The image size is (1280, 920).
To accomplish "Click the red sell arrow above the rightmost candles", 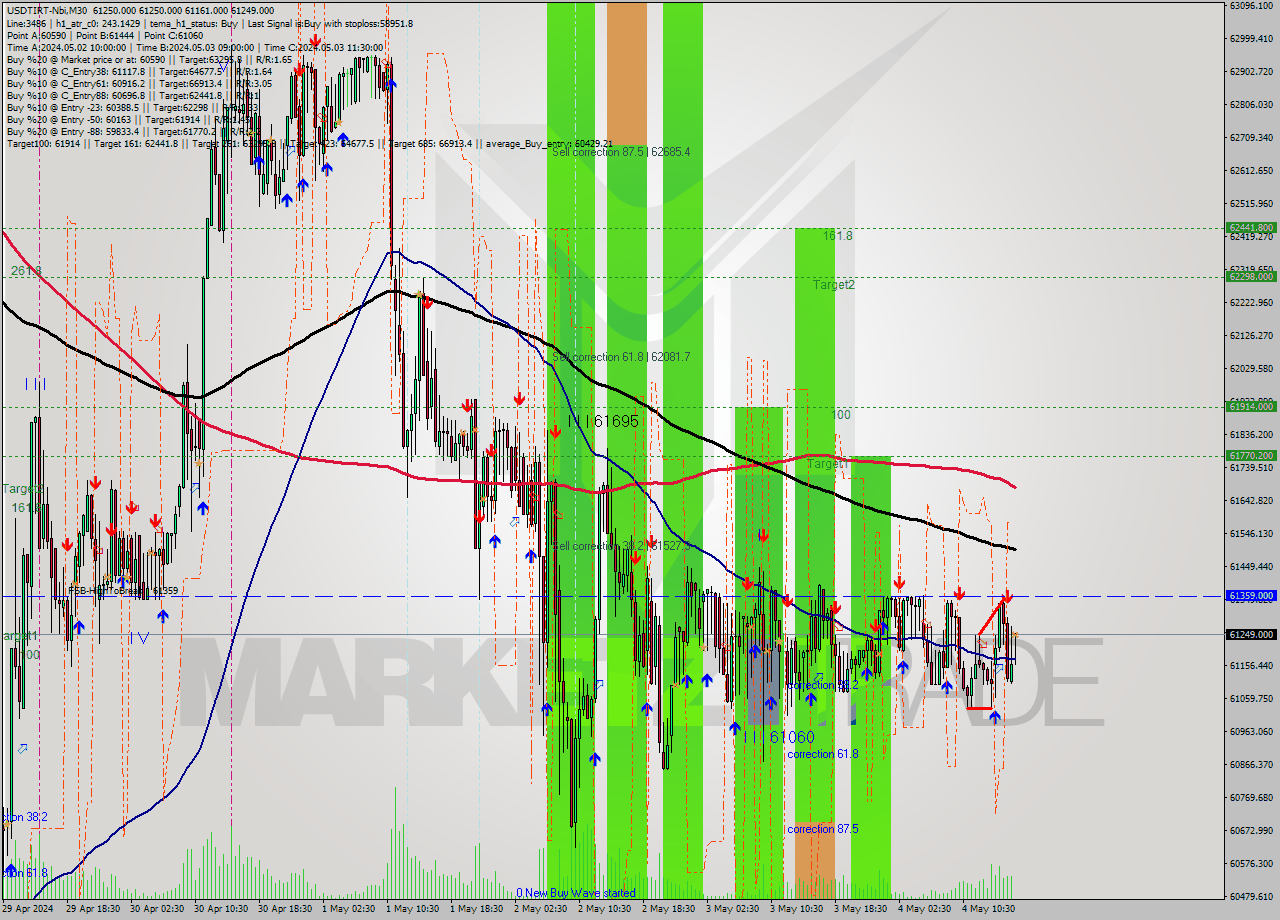I will coord(1008,597).
